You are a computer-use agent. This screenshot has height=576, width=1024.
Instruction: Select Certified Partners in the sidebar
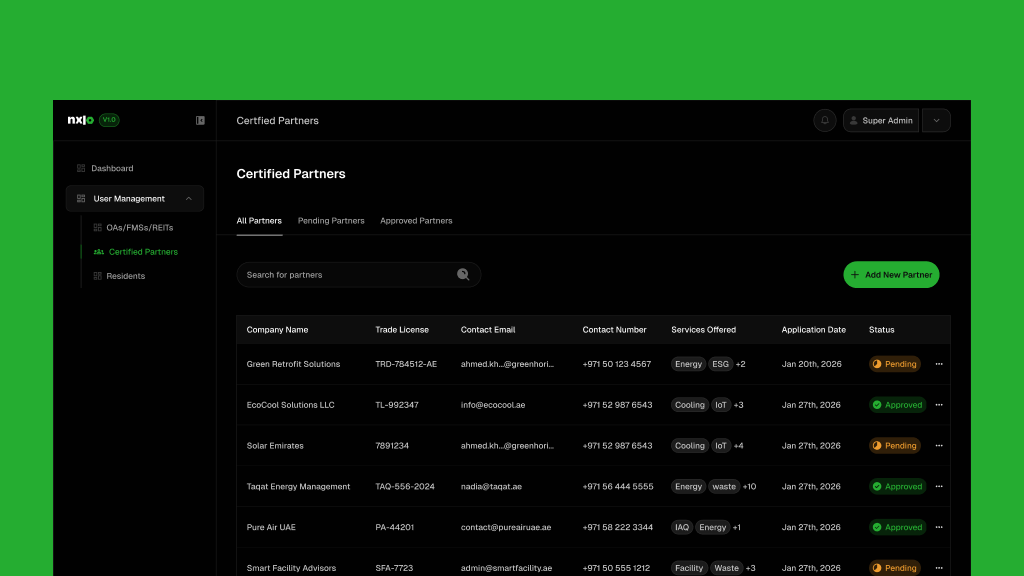coord(143,252)
